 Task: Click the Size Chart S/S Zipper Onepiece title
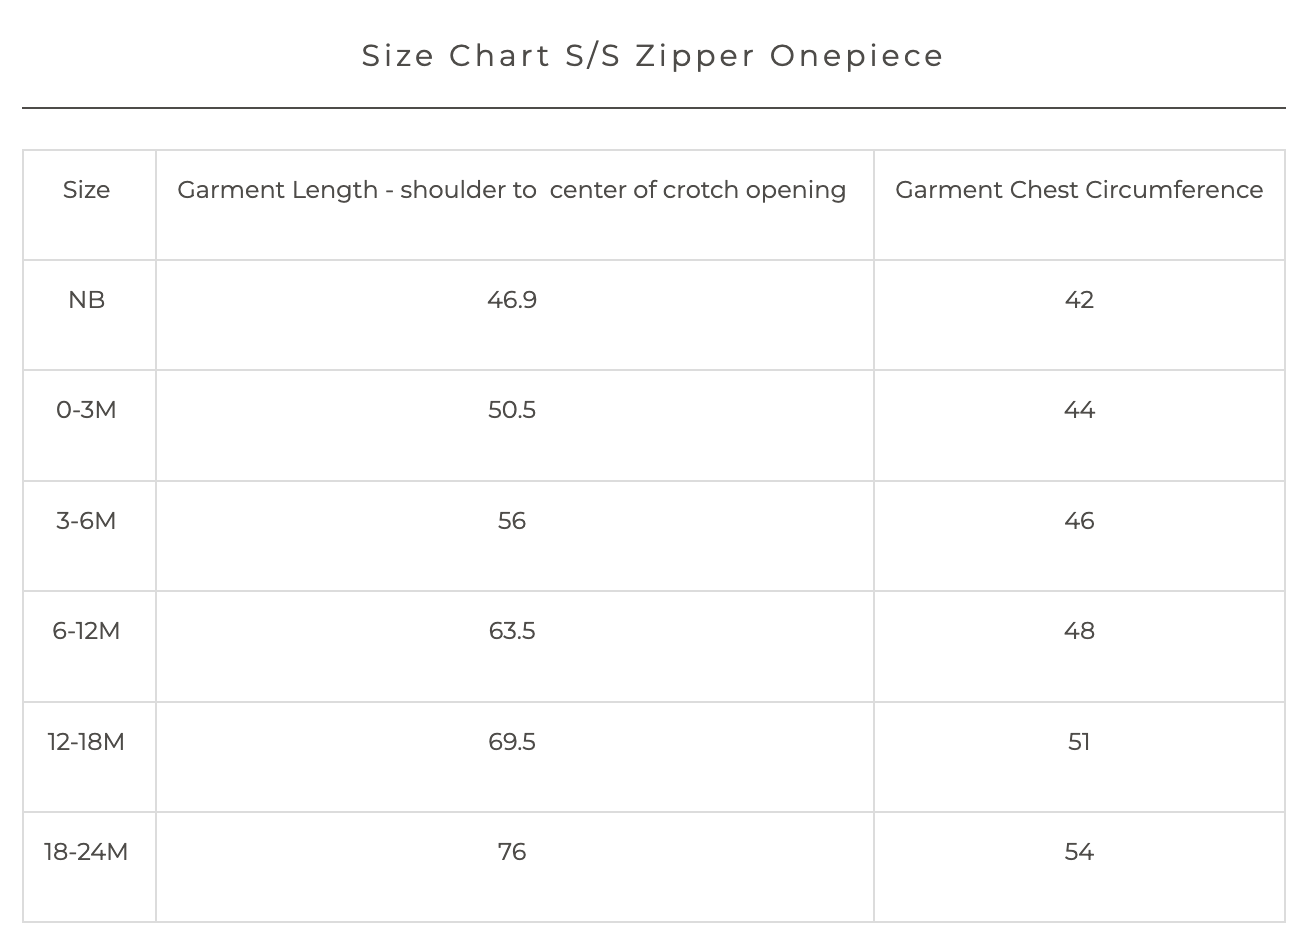click(x=653, y=55)
